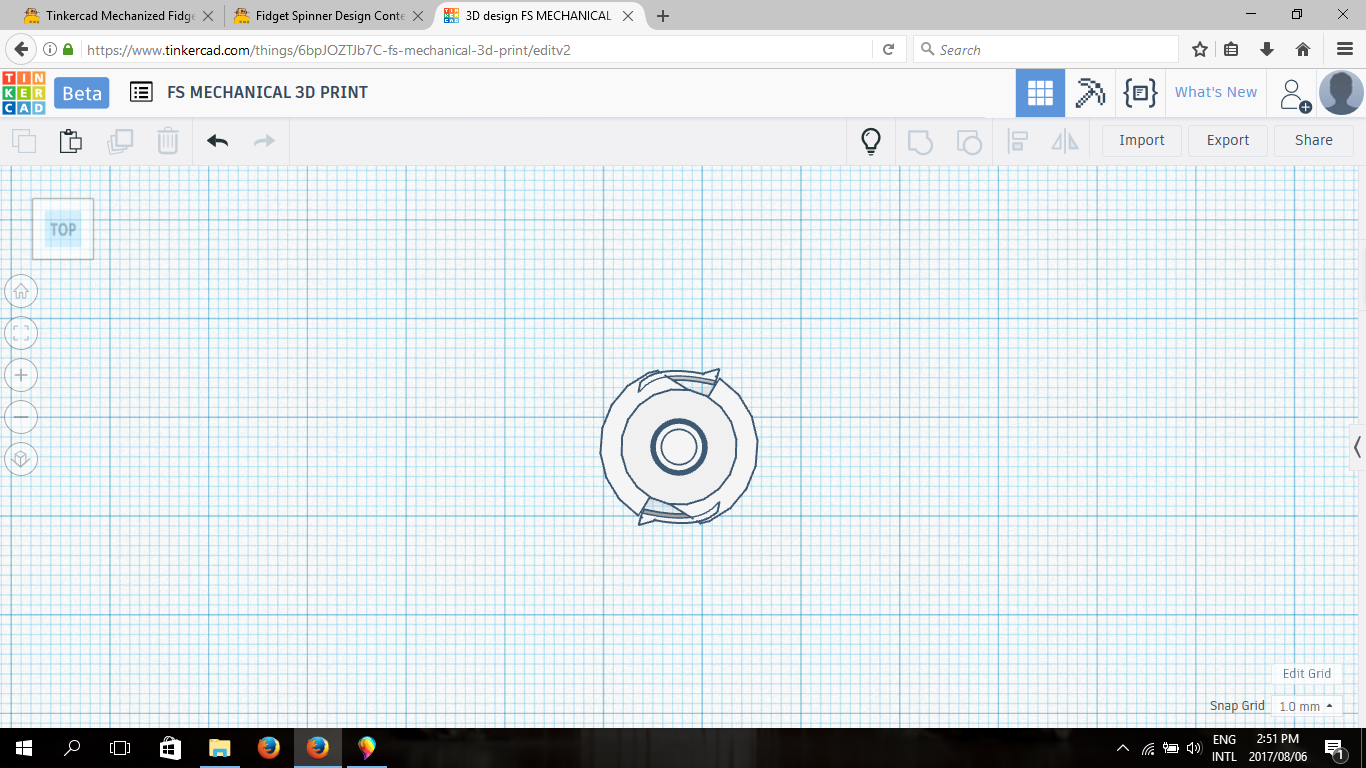Screen dimensions: 1366x768
Task: Open the Action Center notifications
Action: (1334, 748)
